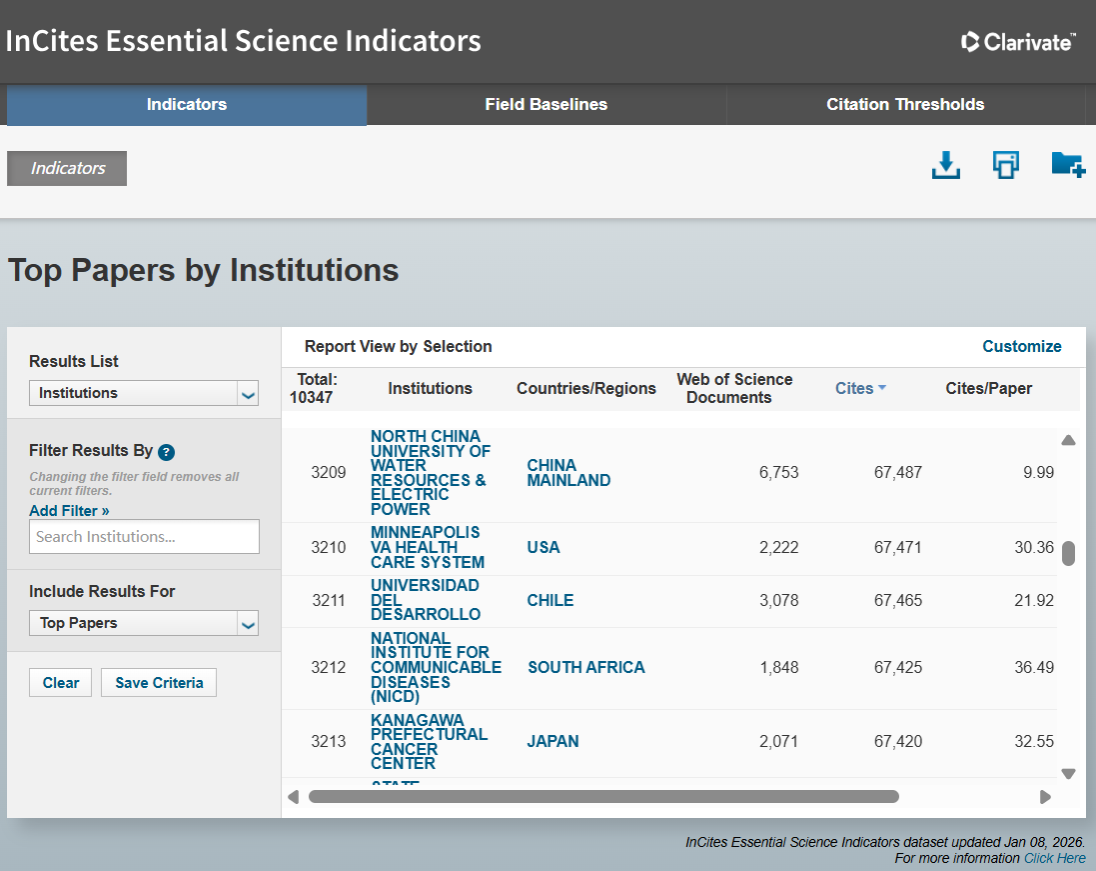Open the Citation Thresholds tab
1096x871 pixels.
tap(905, 105)
